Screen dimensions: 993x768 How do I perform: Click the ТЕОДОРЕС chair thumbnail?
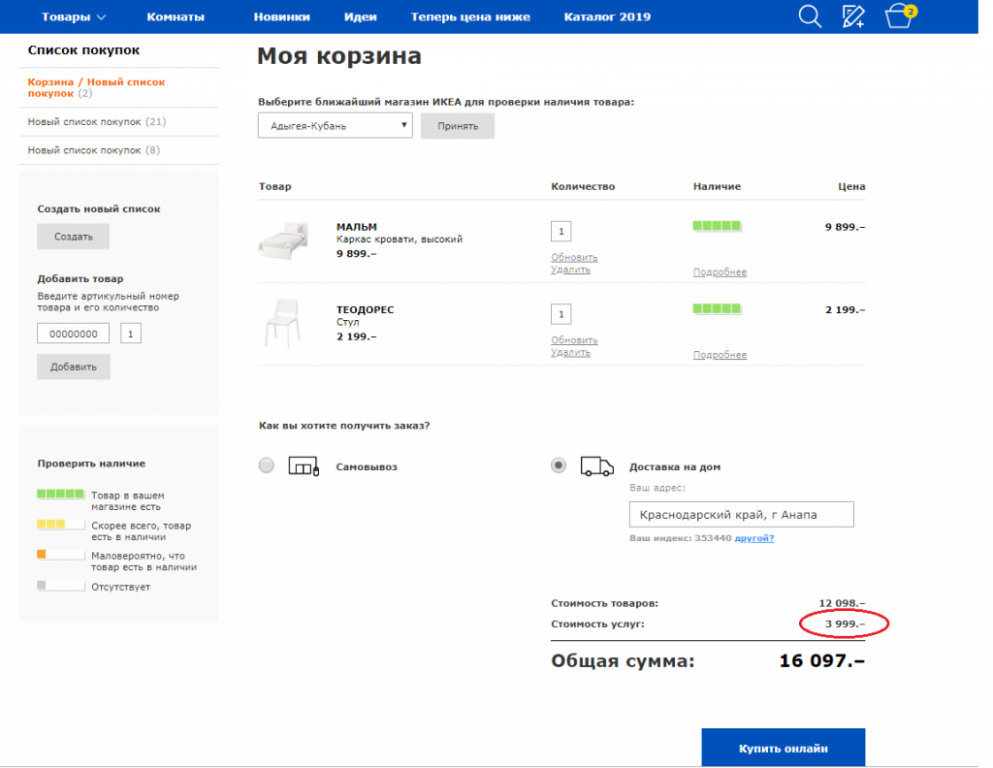point(282,324)
